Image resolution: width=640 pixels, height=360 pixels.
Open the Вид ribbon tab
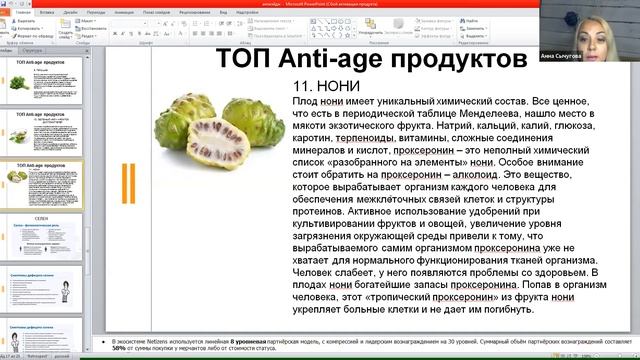[x=223, y=13]
